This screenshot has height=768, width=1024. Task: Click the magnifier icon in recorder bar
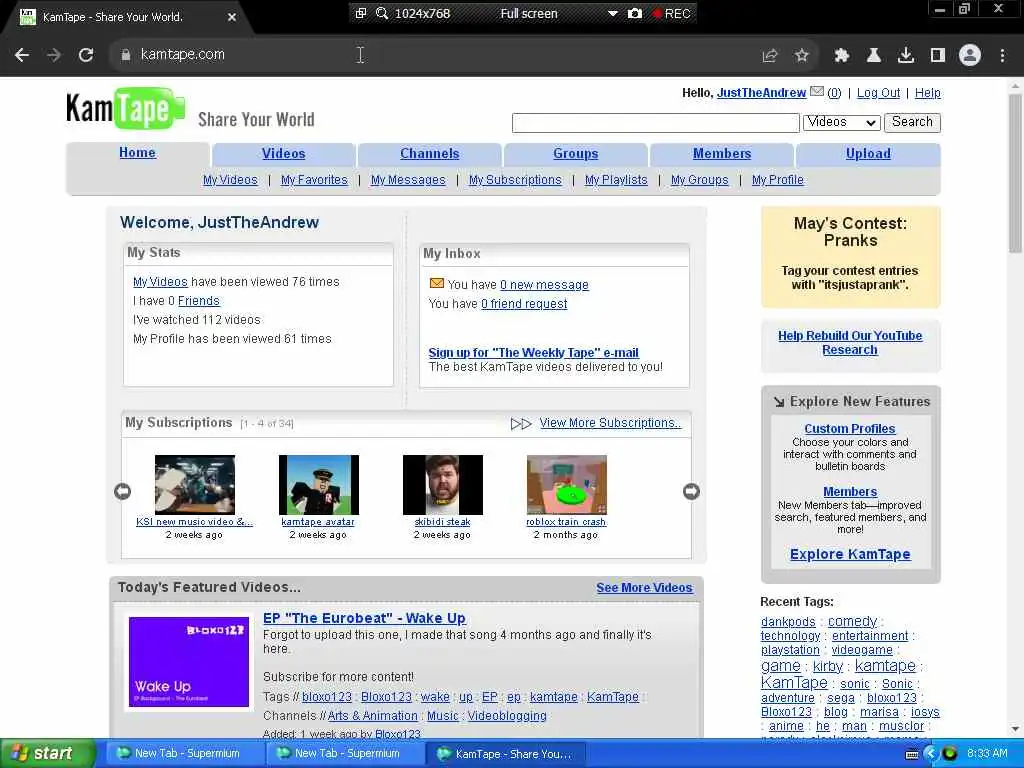382,13
